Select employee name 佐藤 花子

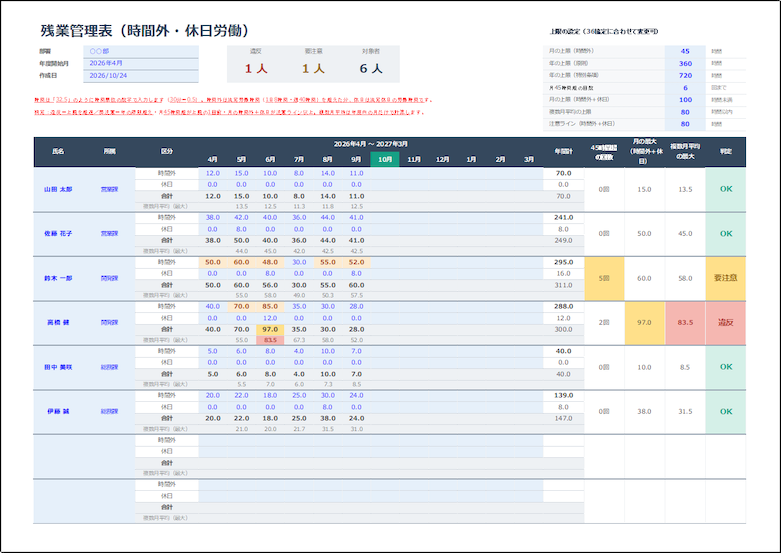58,234
